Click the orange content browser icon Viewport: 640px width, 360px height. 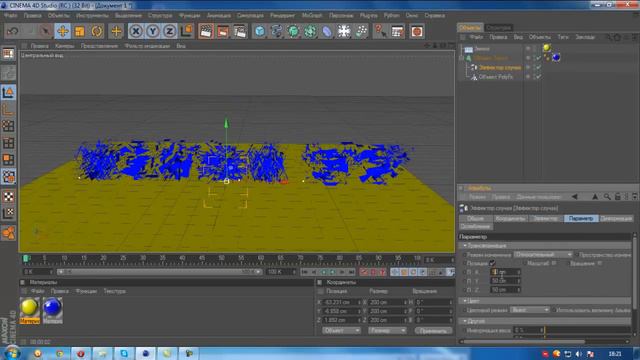[x=416, y=31]
